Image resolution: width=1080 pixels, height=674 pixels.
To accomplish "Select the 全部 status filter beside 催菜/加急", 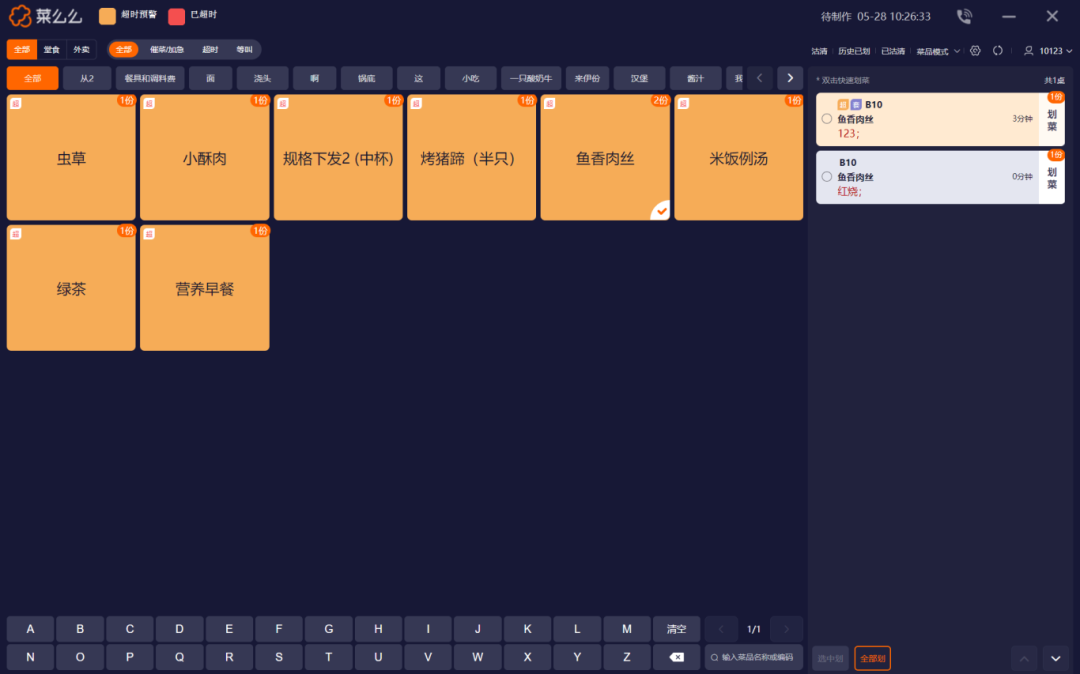I will coord(123,50).
